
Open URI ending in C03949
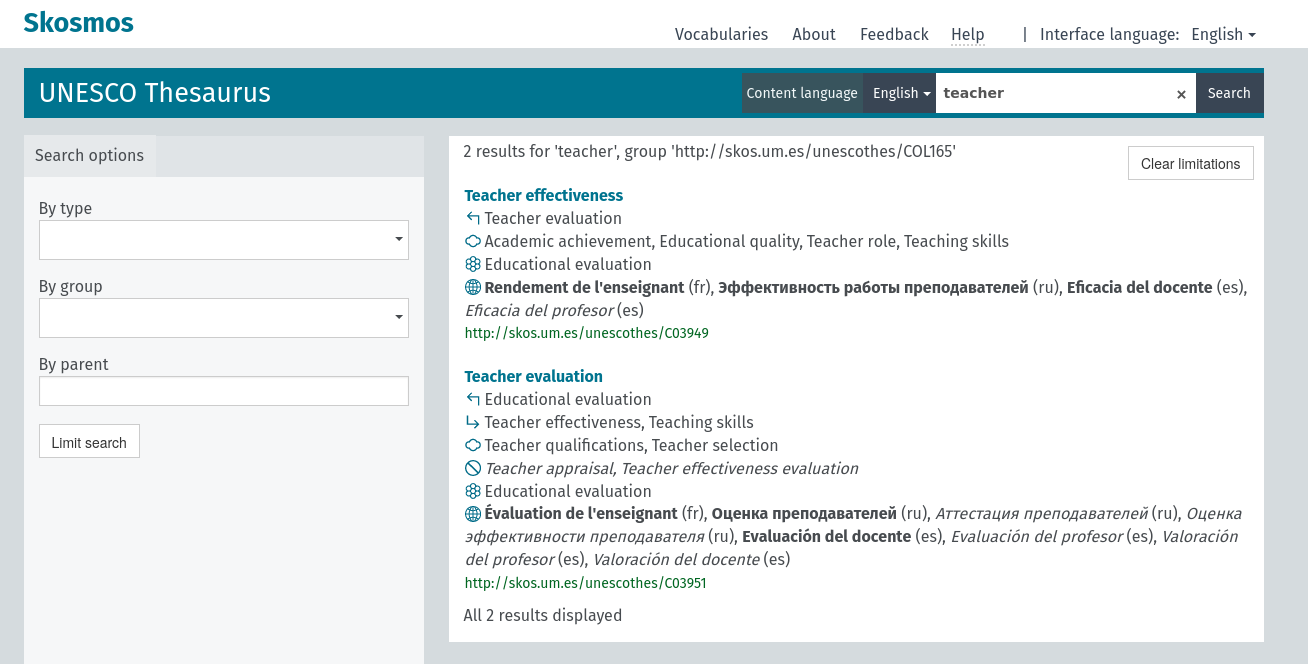(x=586, y=333)
